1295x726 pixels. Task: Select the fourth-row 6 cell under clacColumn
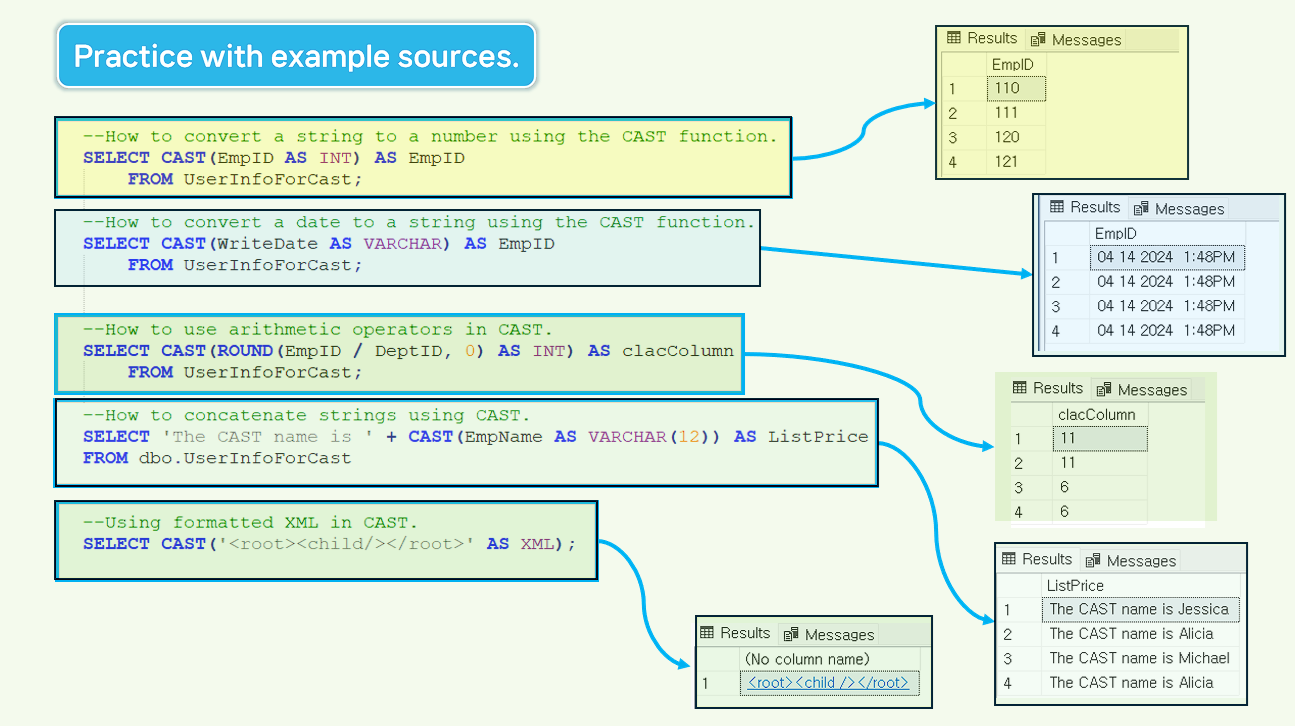click(1099, 511)
